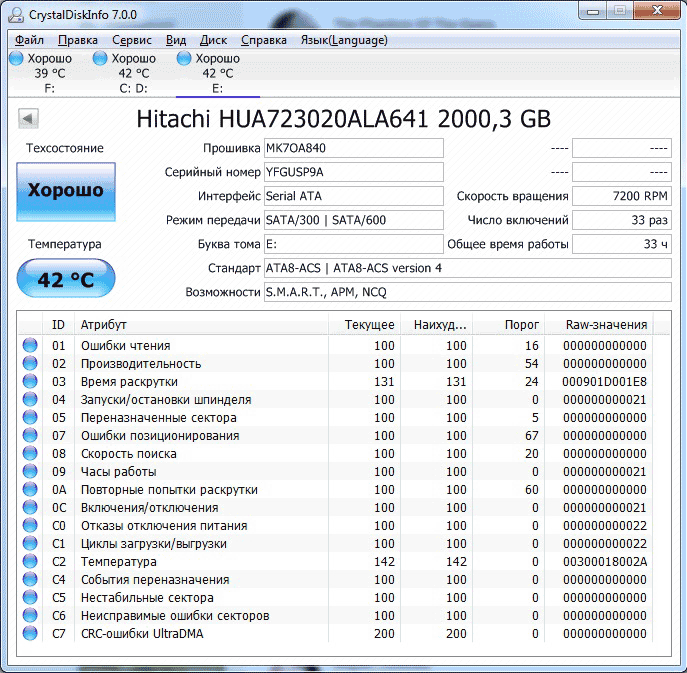Click the status orb for Температура attribute

pos(29,562)
